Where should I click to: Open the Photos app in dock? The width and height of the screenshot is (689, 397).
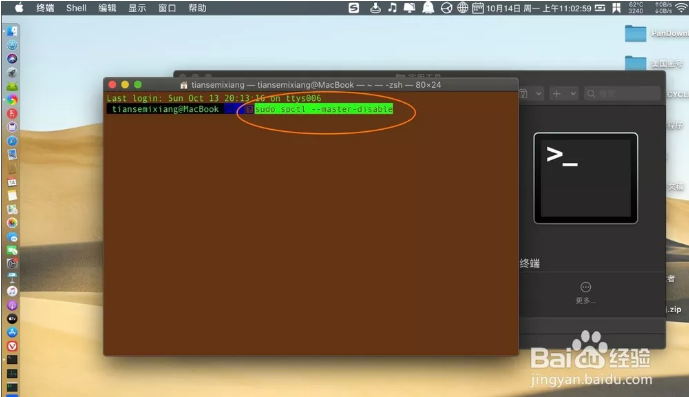[12, 223]
